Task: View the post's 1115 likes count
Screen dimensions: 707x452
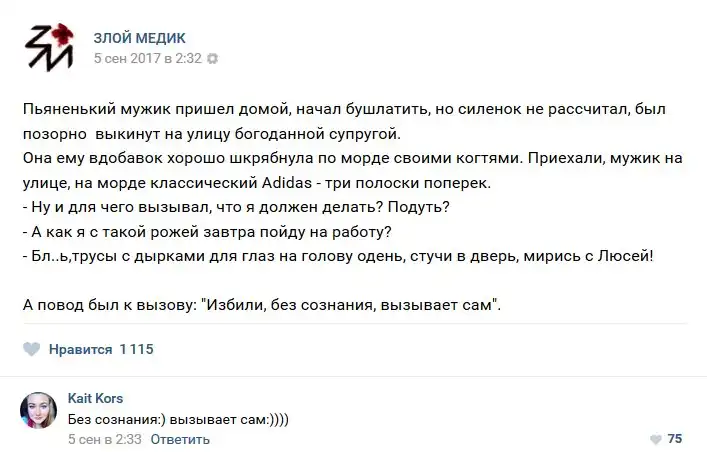Action: pos(136,350)
